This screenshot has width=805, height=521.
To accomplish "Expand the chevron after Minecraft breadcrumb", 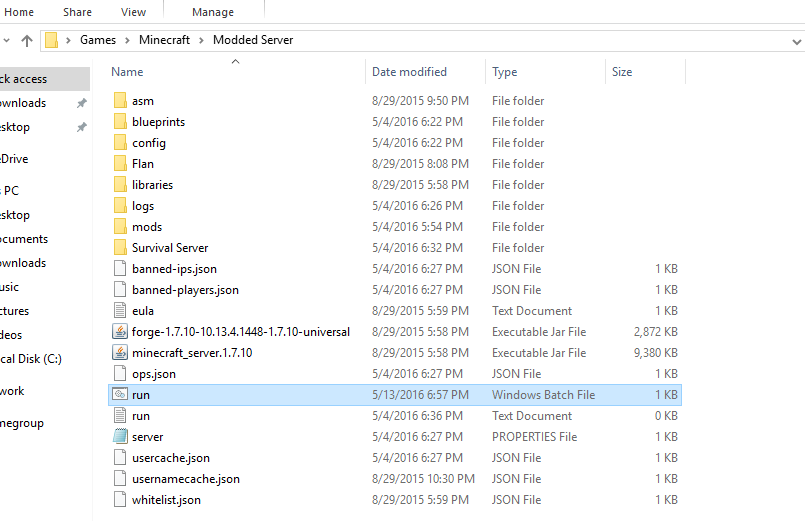I will [x=201, y=40].
